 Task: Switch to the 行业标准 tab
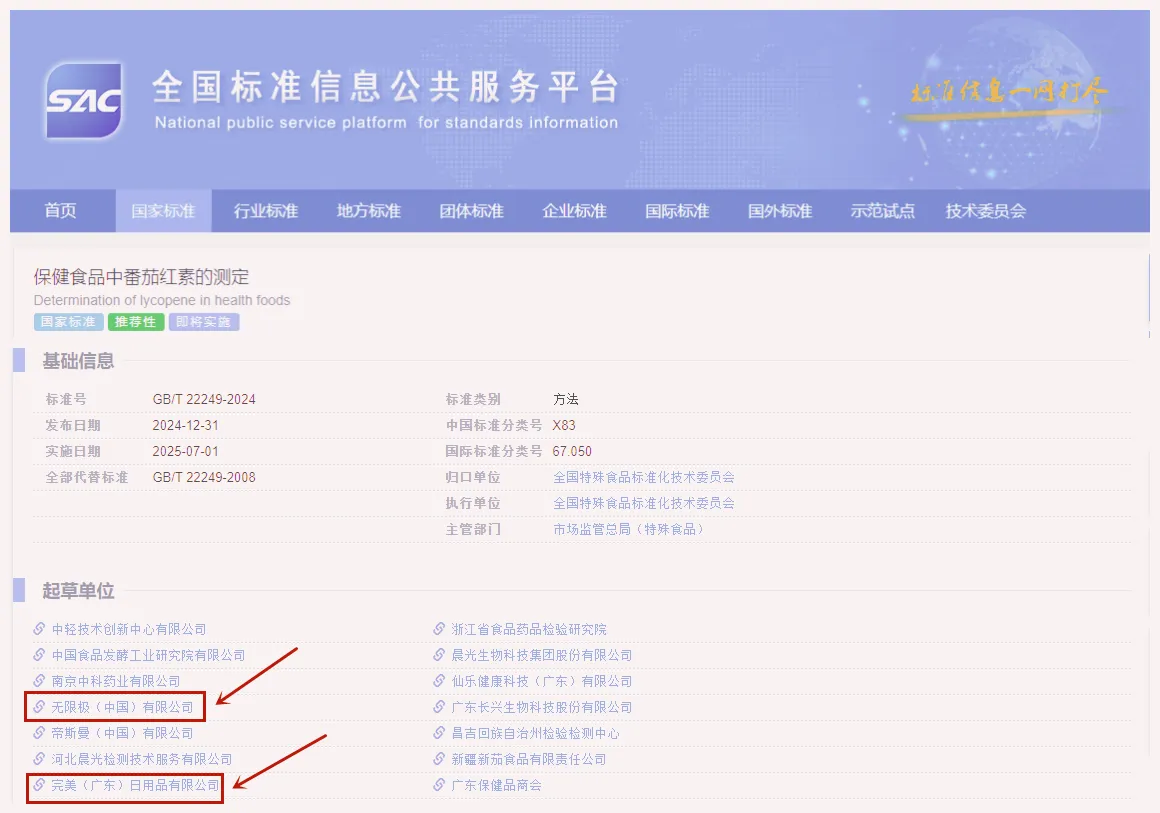click(x=266, y=211)
